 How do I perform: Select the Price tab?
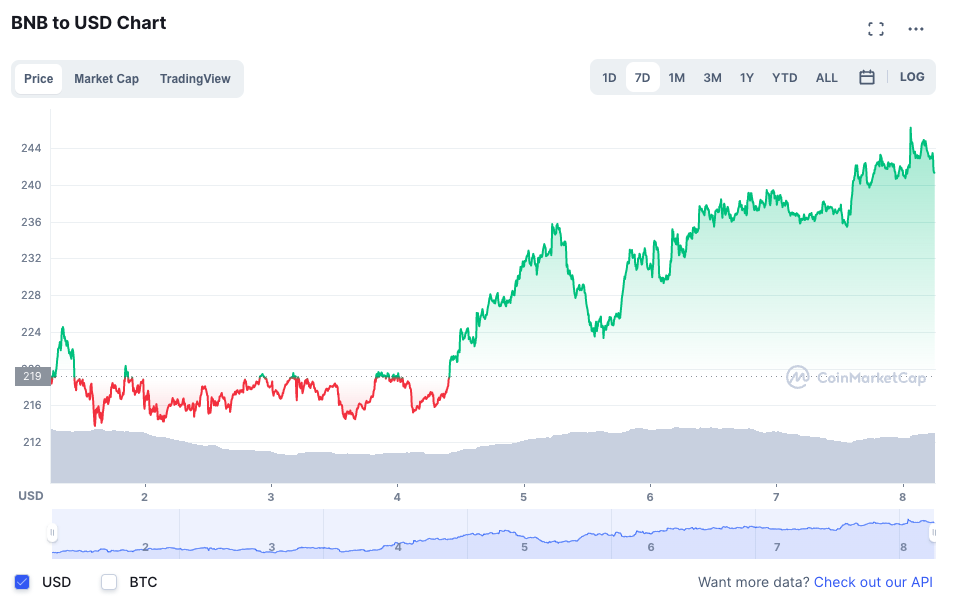pyautogui.click(x=38, y=79)
